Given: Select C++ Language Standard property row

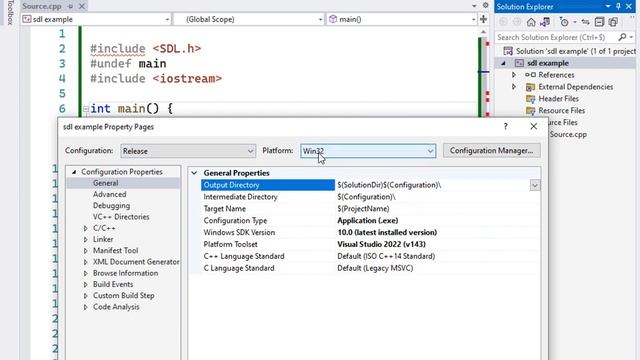Looking at the screenshot, I should pos(370,256).
